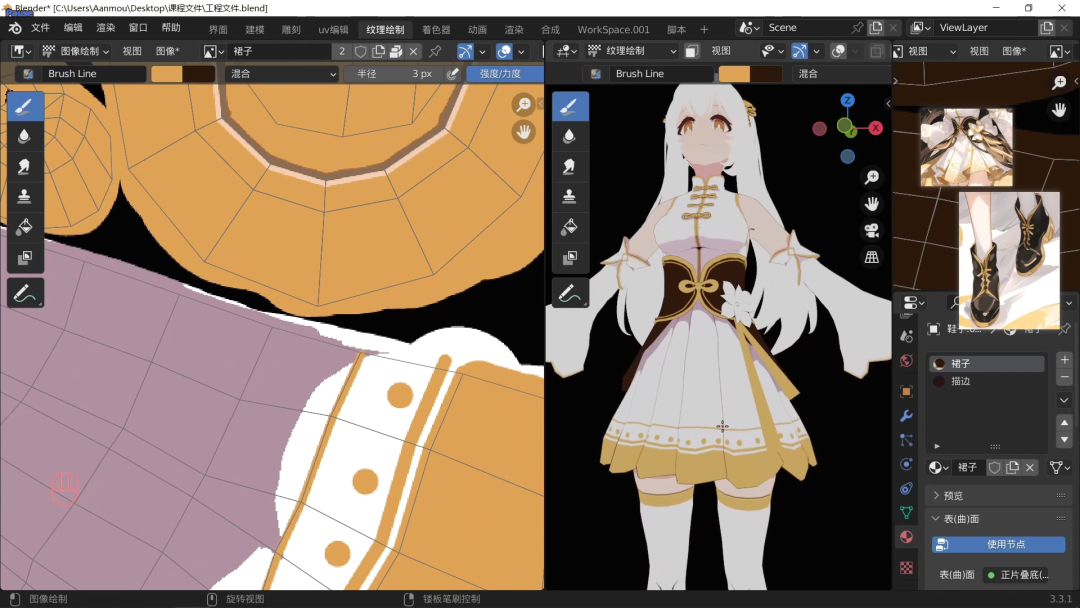Toggle pin image in image editor header
Viewport: 1080px width, 608px height.
[x=435, y=51]
